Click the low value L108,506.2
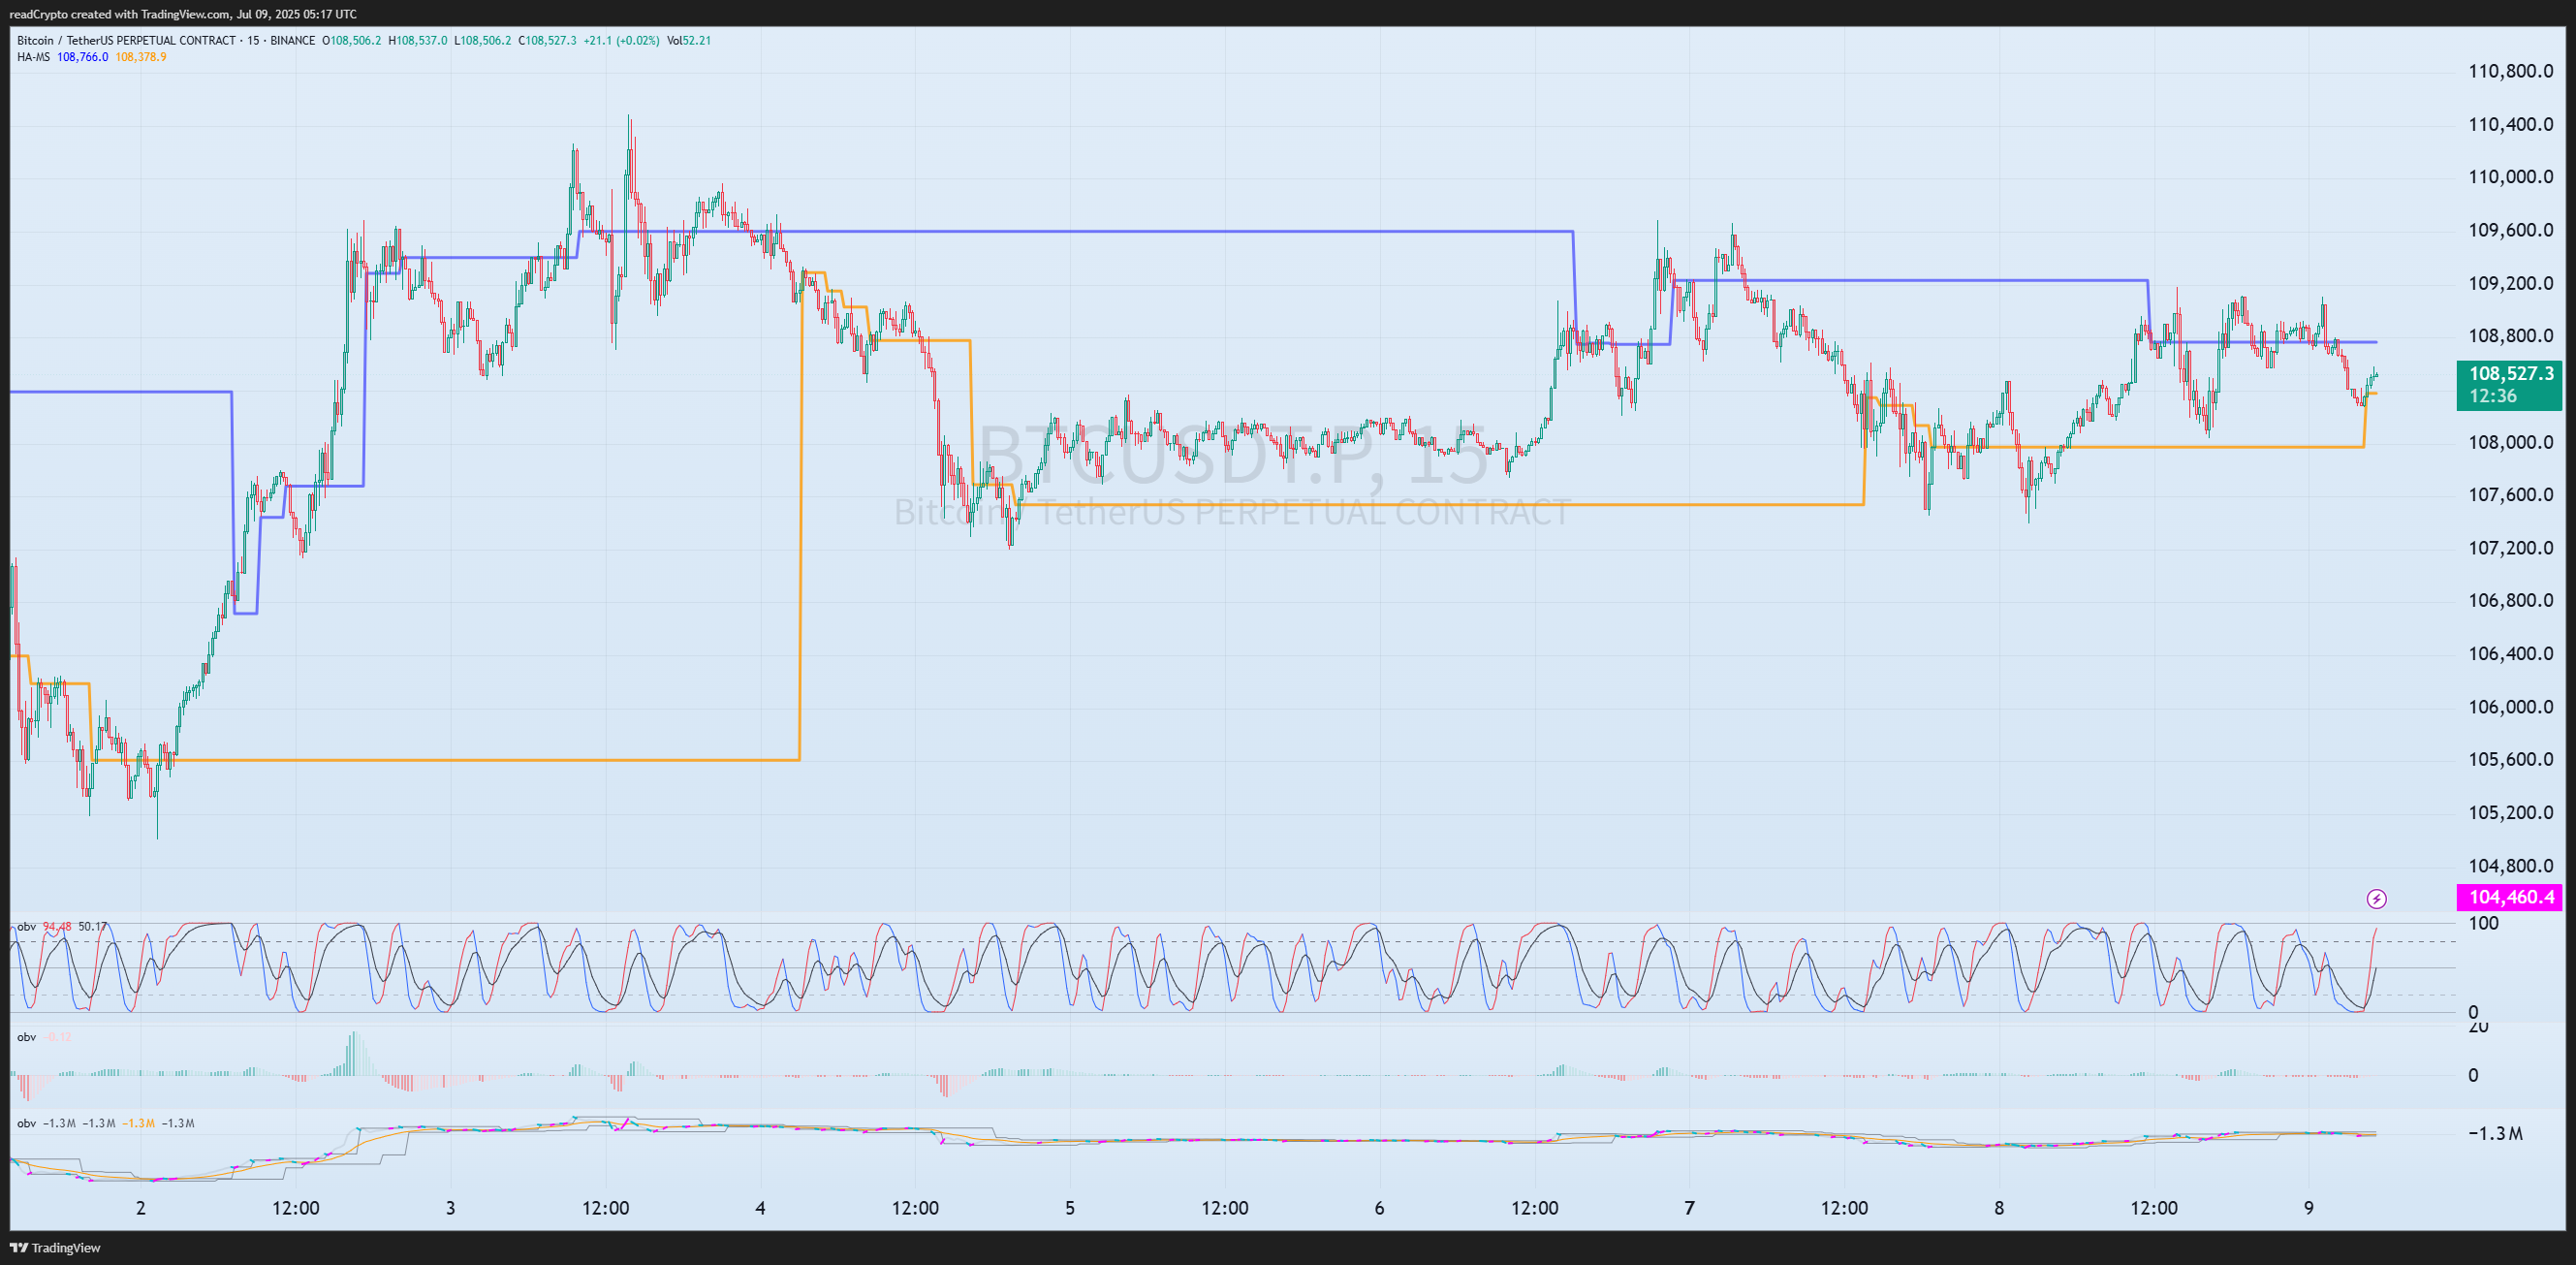 point(483,41)
